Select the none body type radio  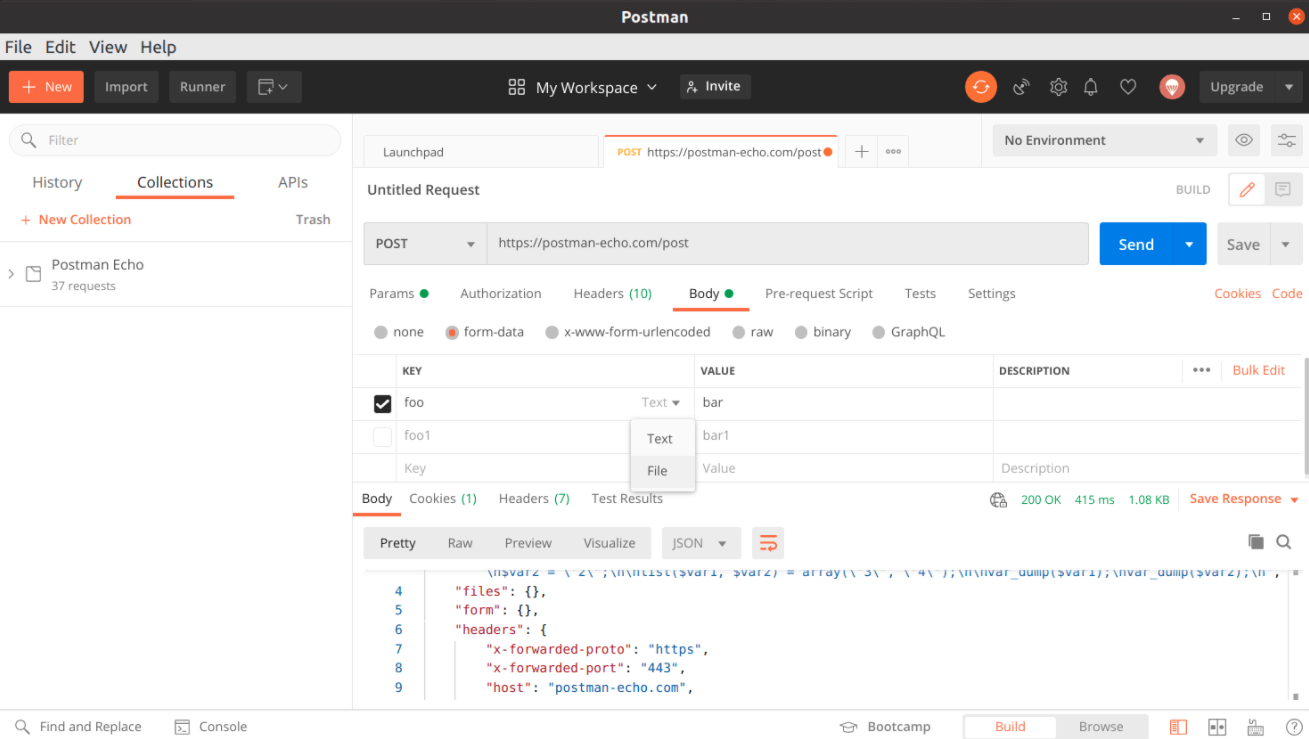tap(381, 332)
